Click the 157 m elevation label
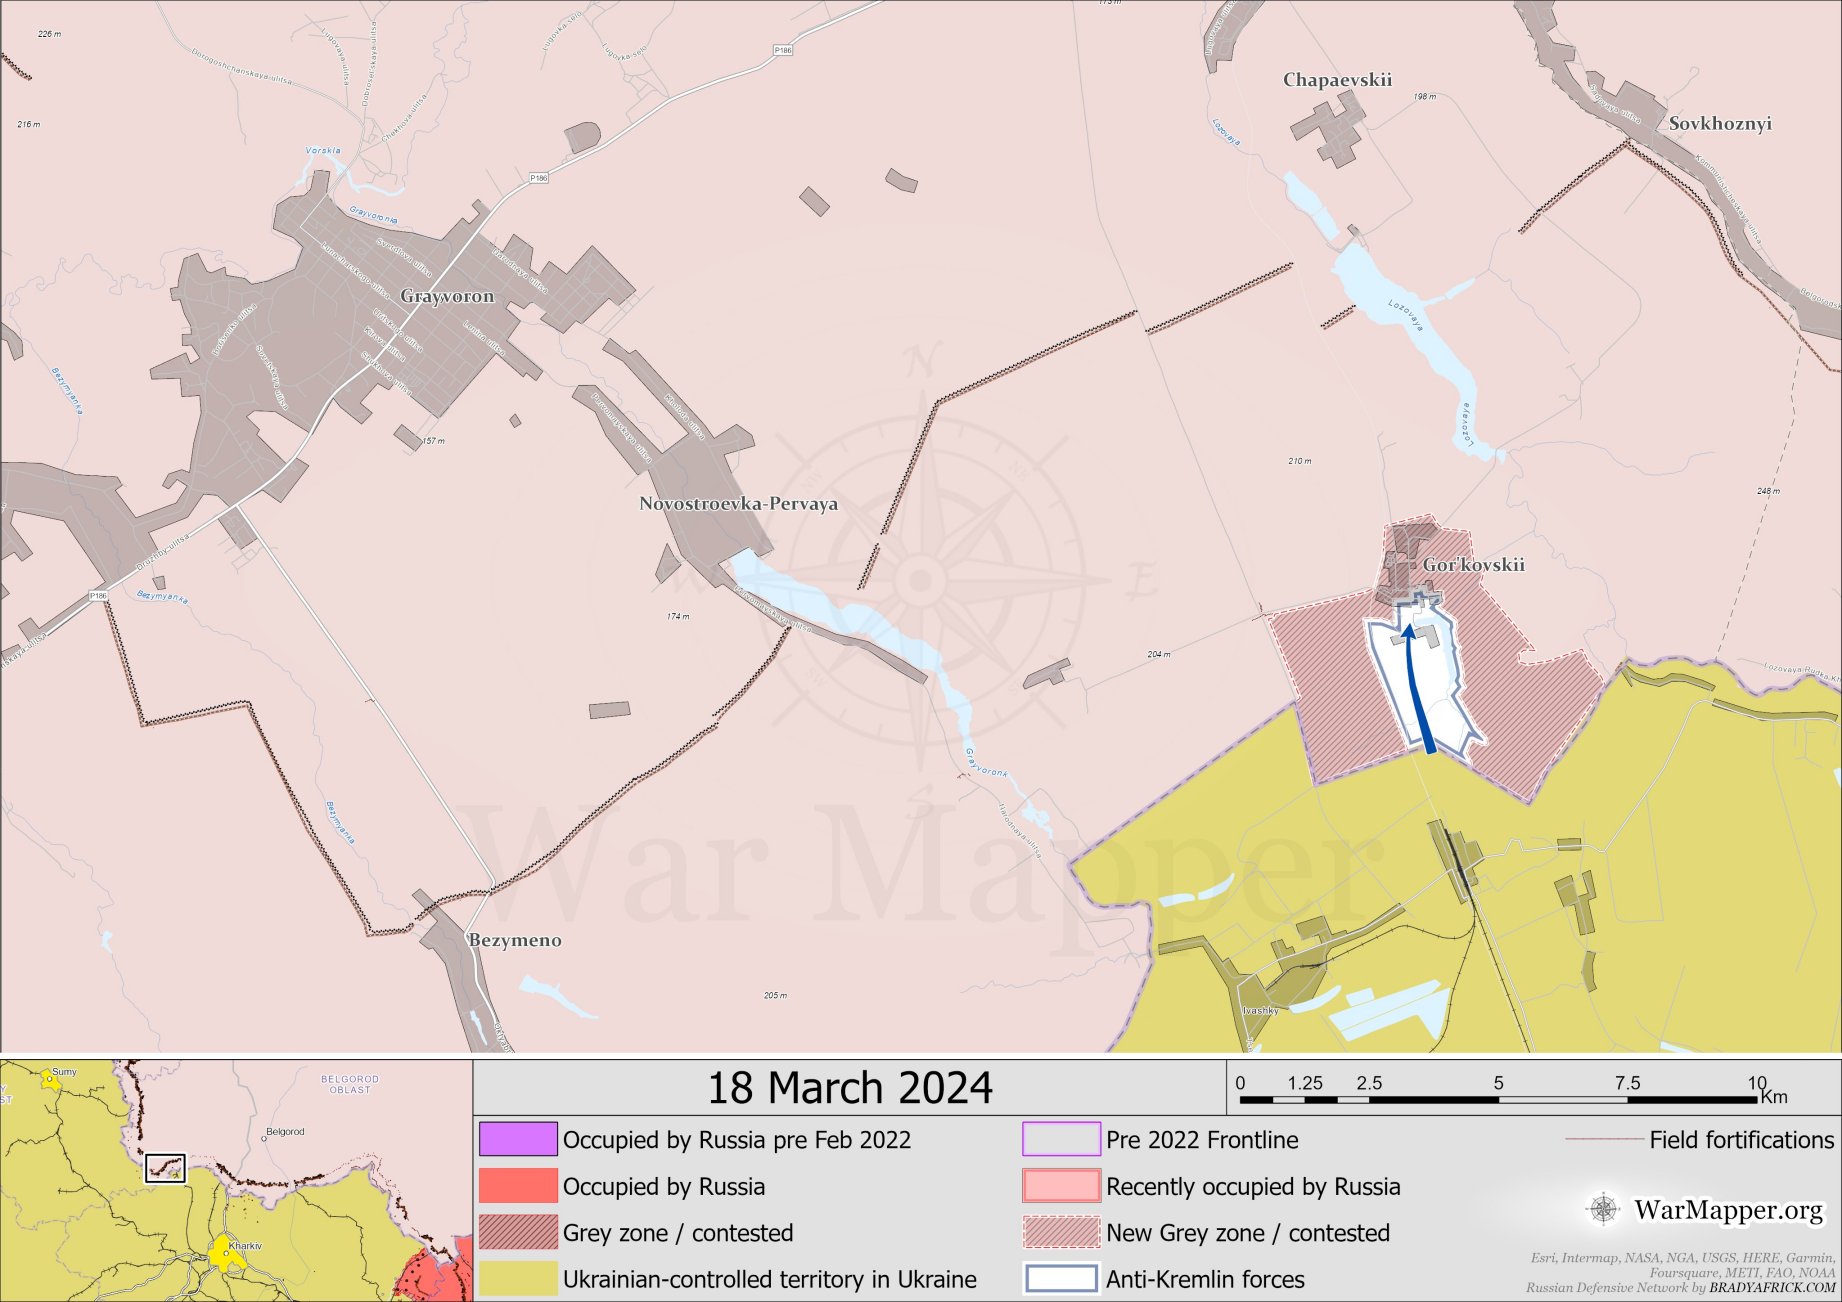Image resolution: width=1842 pixels, height=1302 pixels. [x=433, y=441]
